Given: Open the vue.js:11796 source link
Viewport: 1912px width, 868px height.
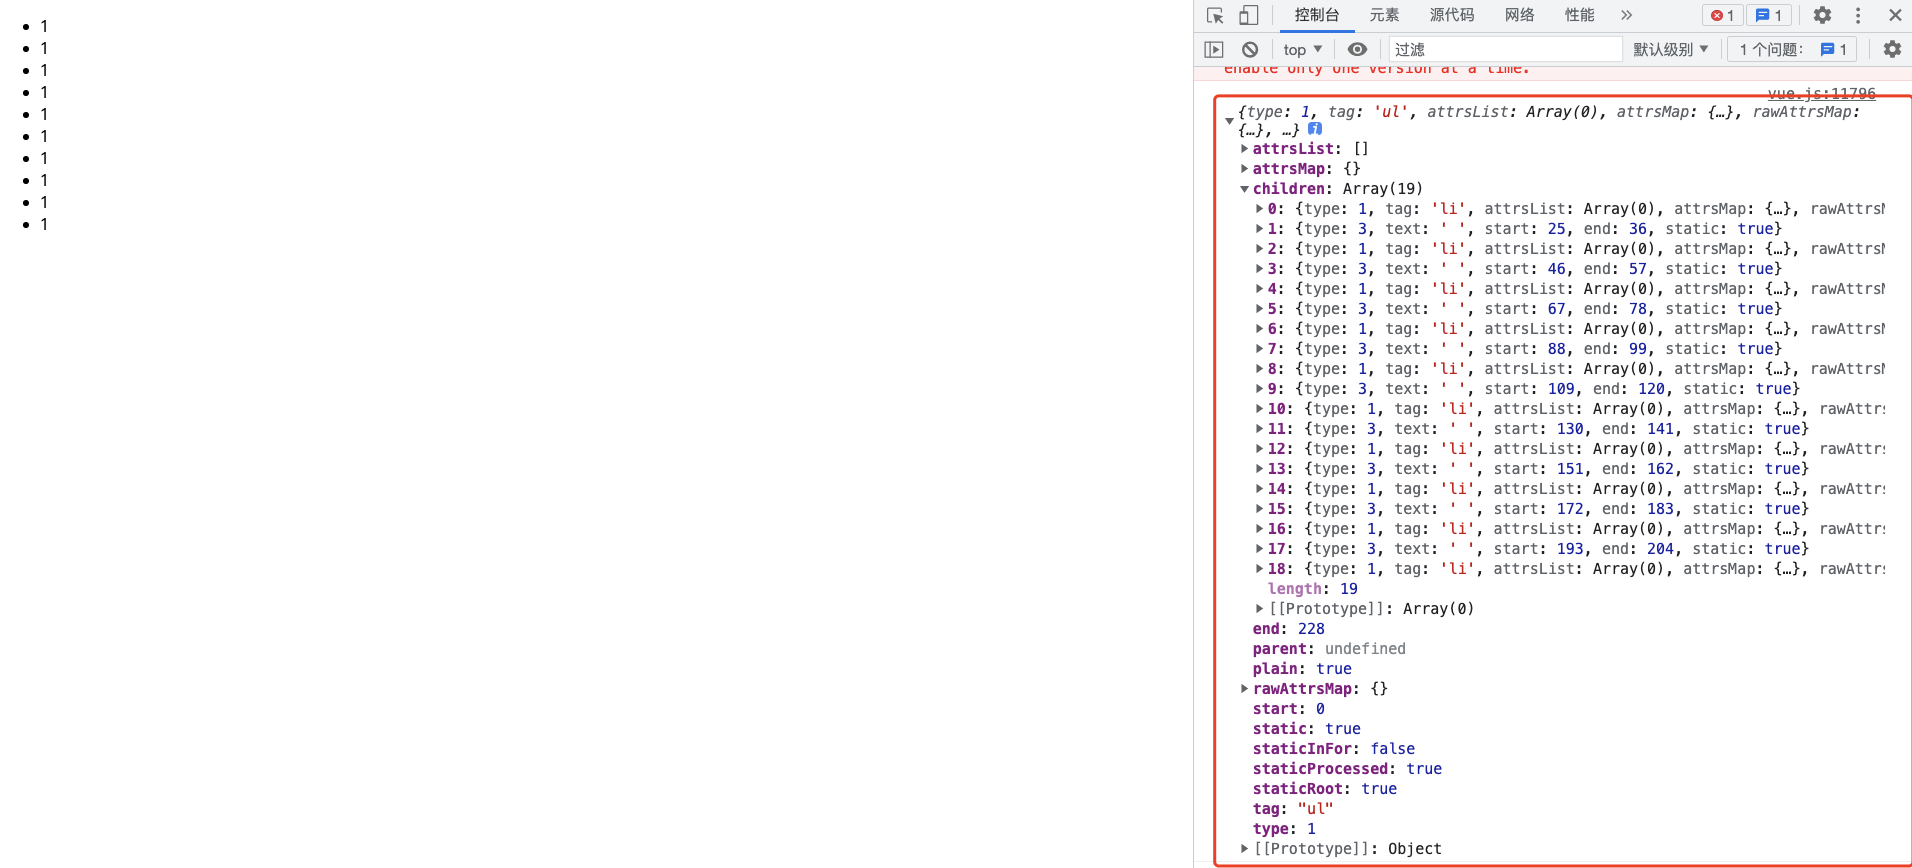Looking at the screenshot, I should (1821, 93).
